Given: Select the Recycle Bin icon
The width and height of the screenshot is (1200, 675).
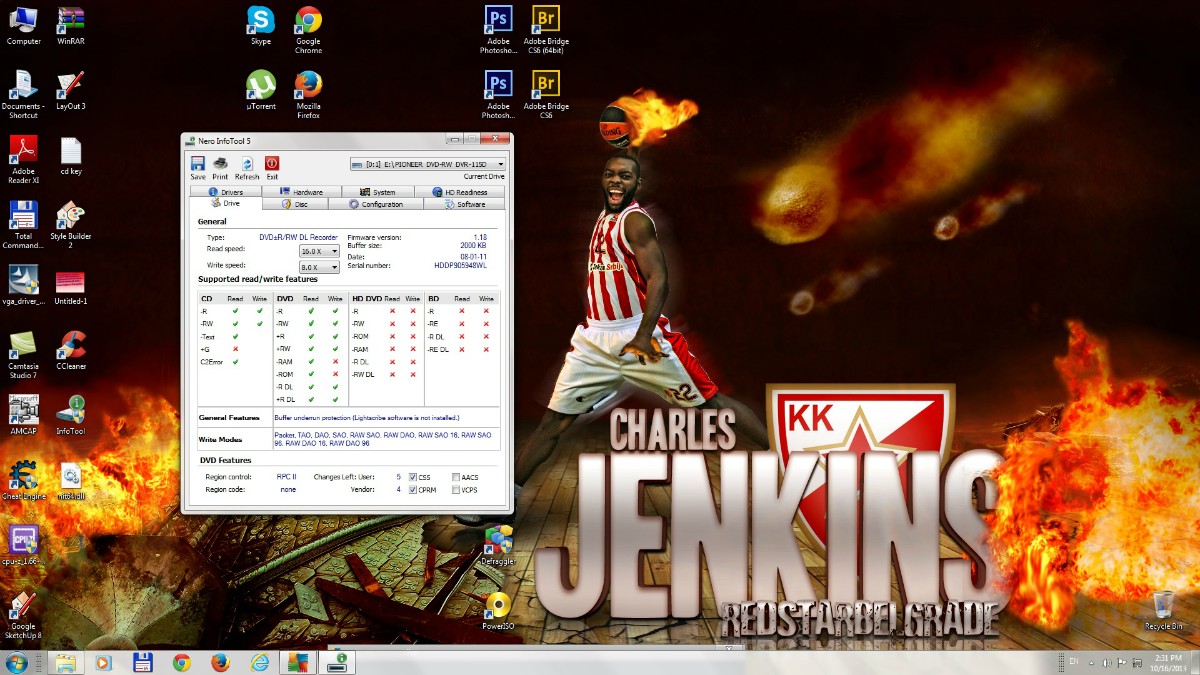Looking at the screenshot, I should (x=1164, y=610).
